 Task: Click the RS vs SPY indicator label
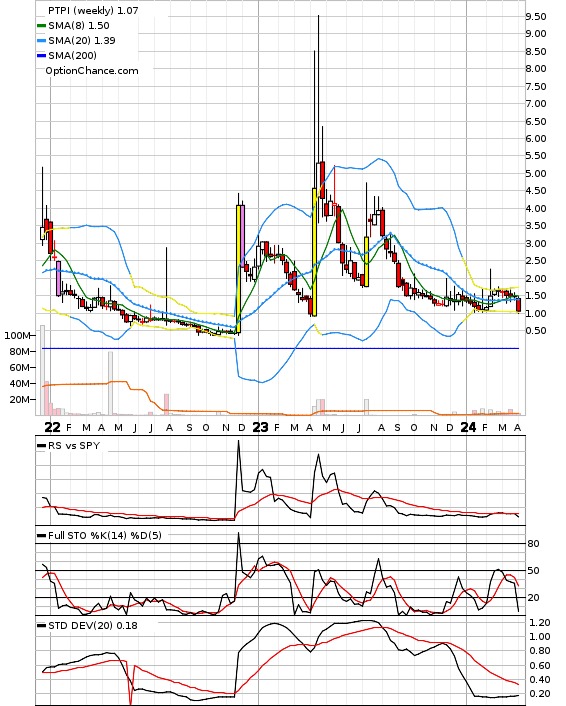pyautogui.click(x=74, y=446)
